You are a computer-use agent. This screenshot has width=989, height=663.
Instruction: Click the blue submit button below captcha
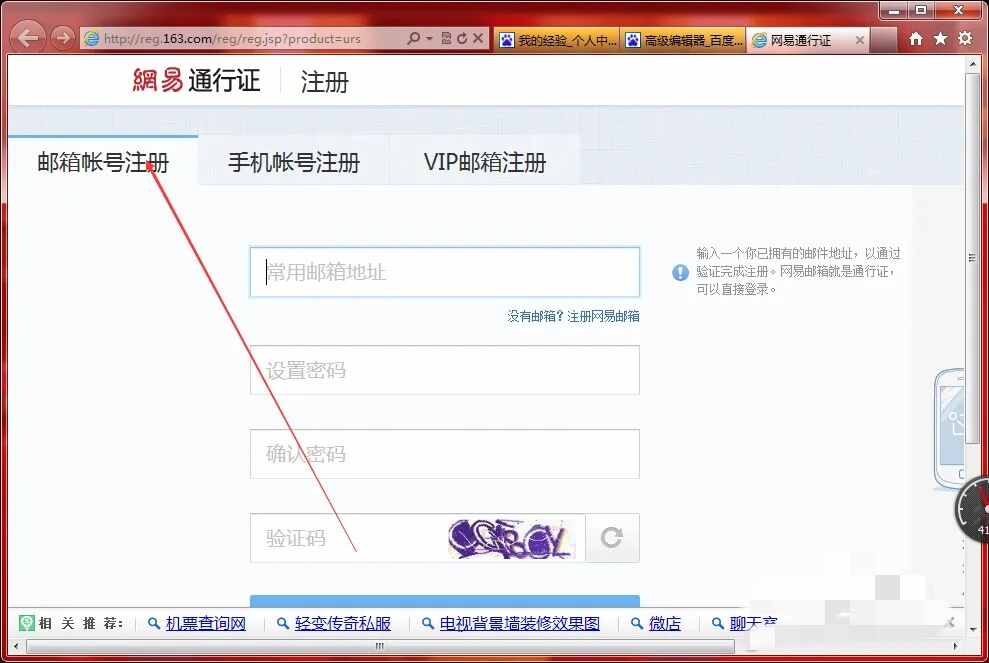445,601
